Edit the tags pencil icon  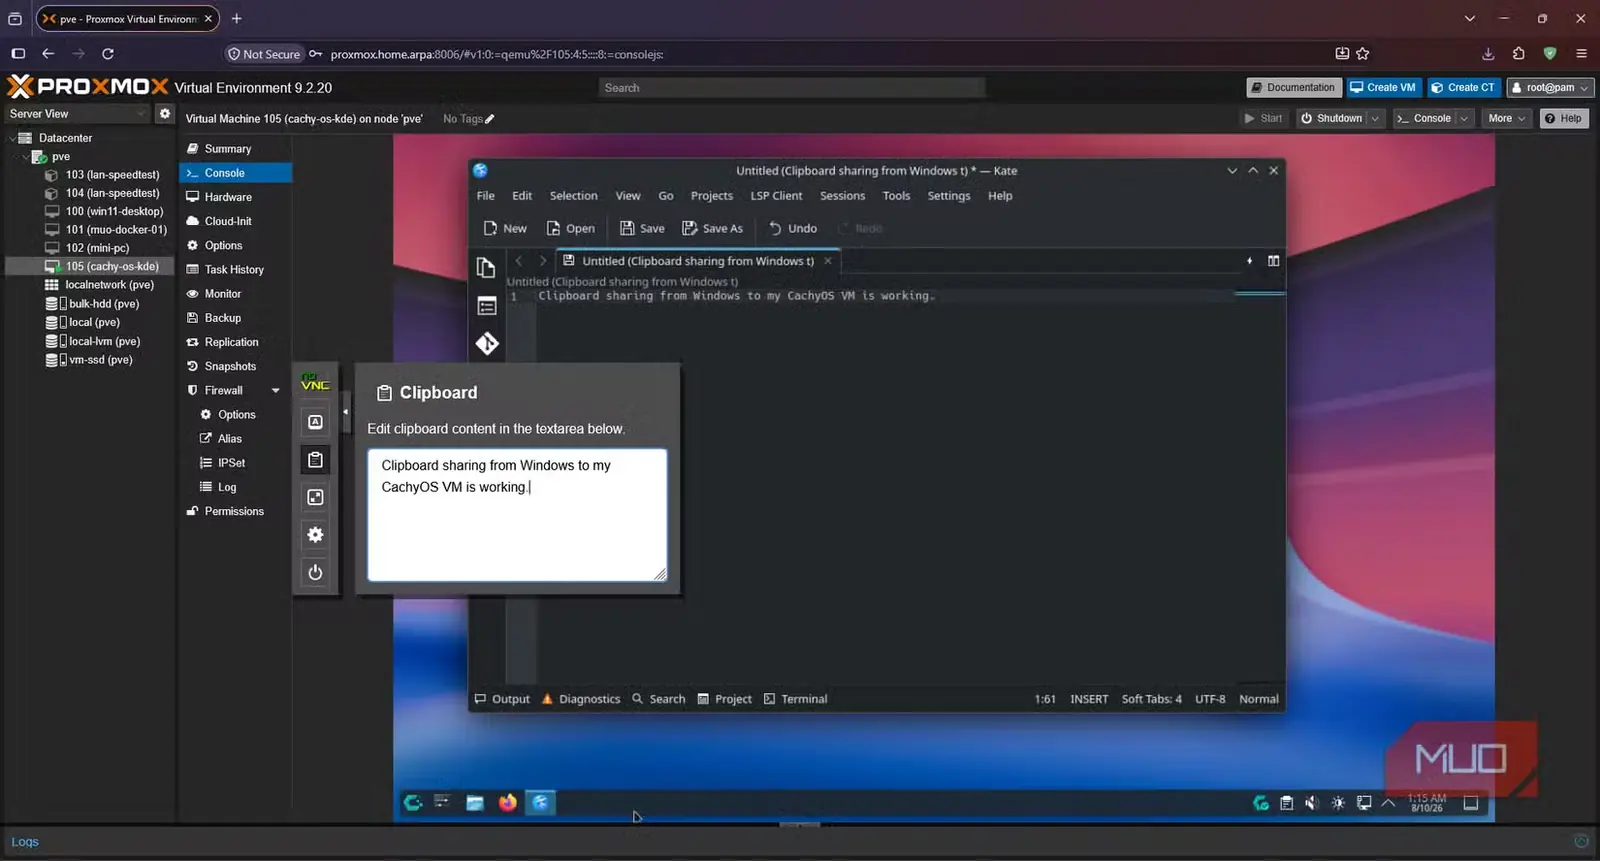[x=490, y=119]
